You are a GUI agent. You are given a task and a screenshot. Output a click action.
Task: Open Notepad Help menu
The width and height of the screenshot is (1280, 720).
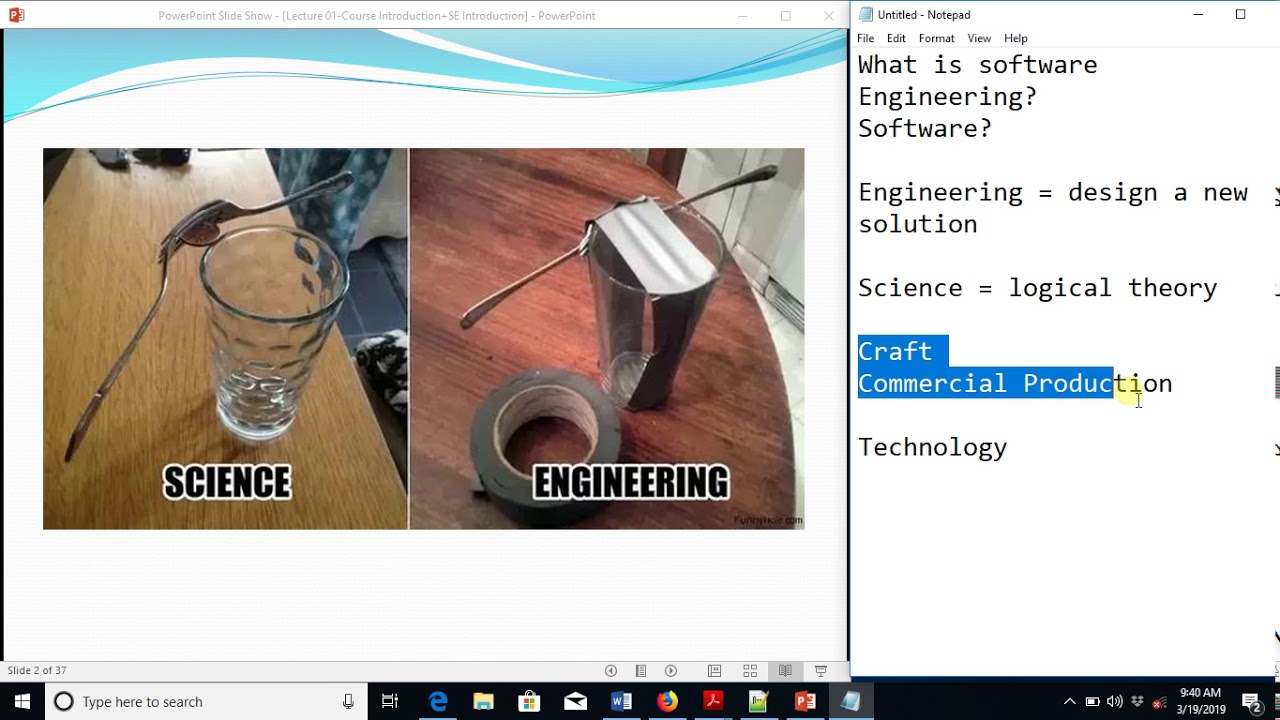click(1015, 38)
